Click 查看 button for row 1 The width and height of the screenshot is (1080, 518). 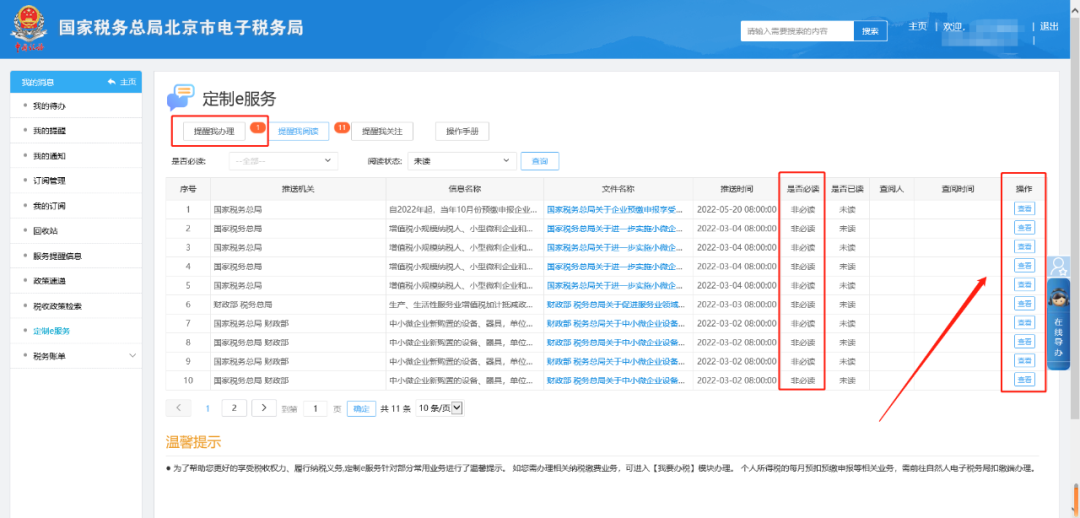(x=1024, y=209)
